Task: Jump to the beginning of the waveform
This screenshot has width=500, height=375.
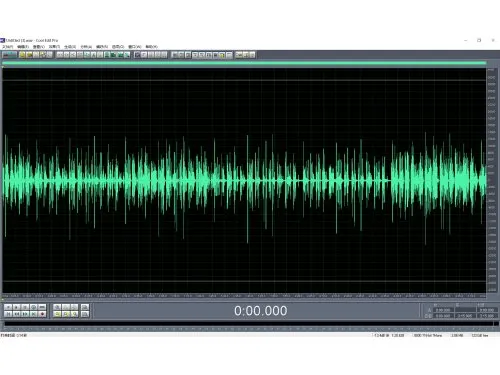Action: click(x=8, y=314)
